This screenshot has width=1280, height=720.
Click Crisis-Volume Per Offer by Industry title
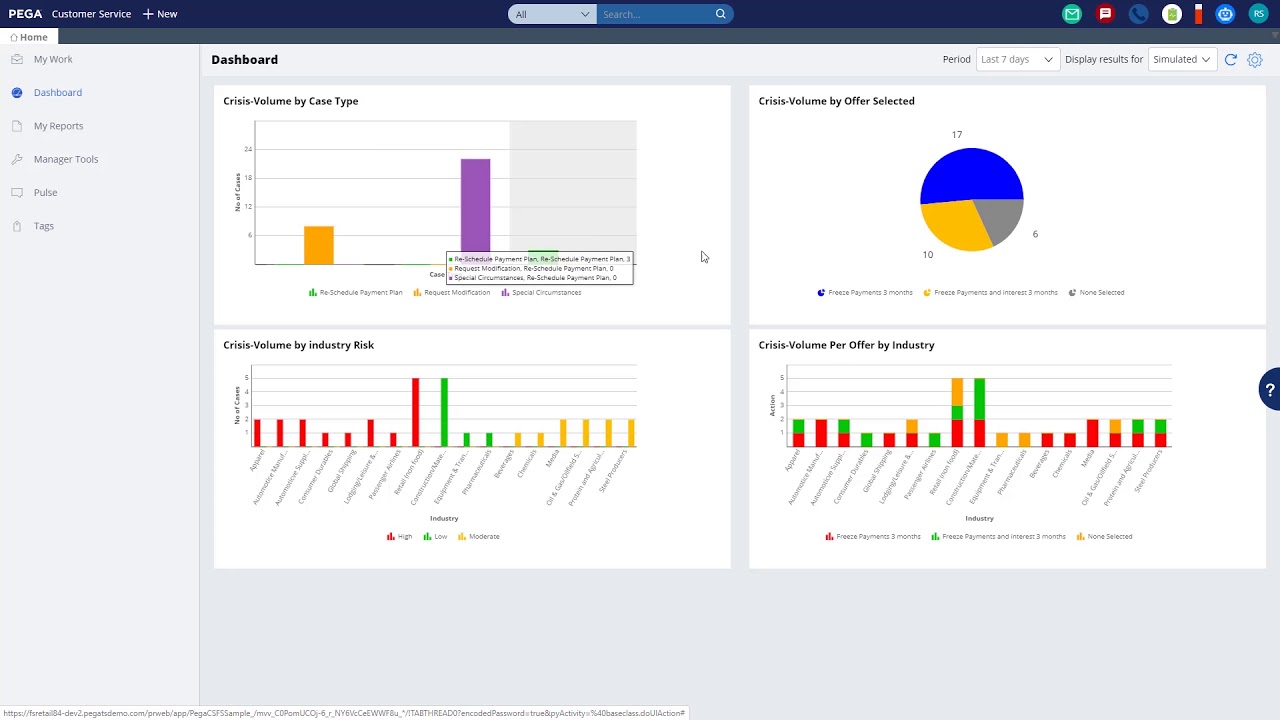click(846, 345)
